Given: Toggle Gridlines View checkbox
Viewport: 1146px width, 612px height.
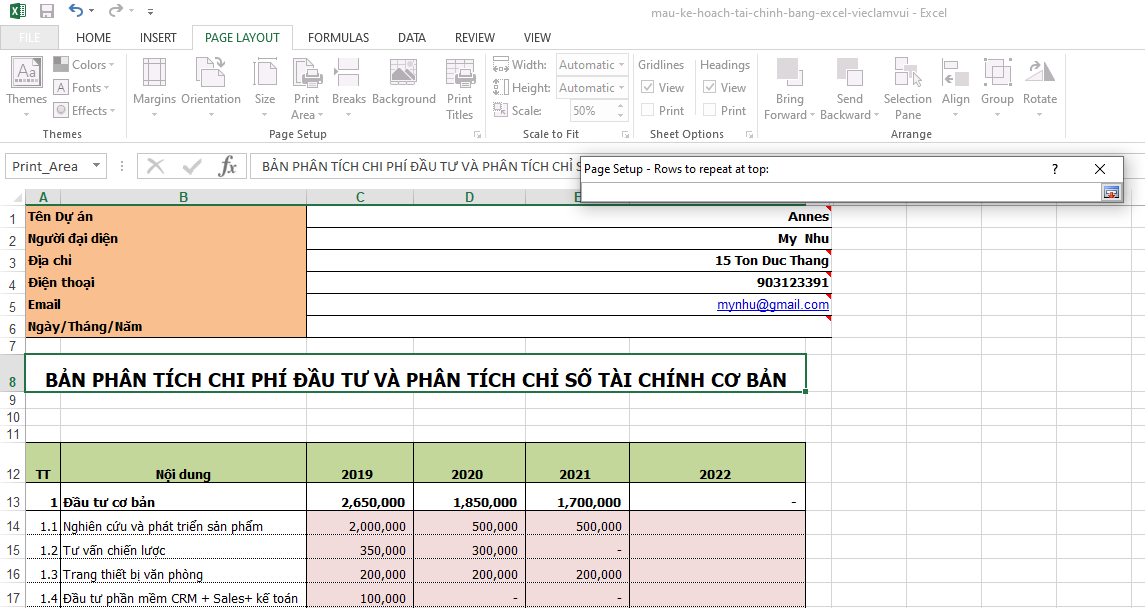Looking at the screenshot, I should point(648,87).
